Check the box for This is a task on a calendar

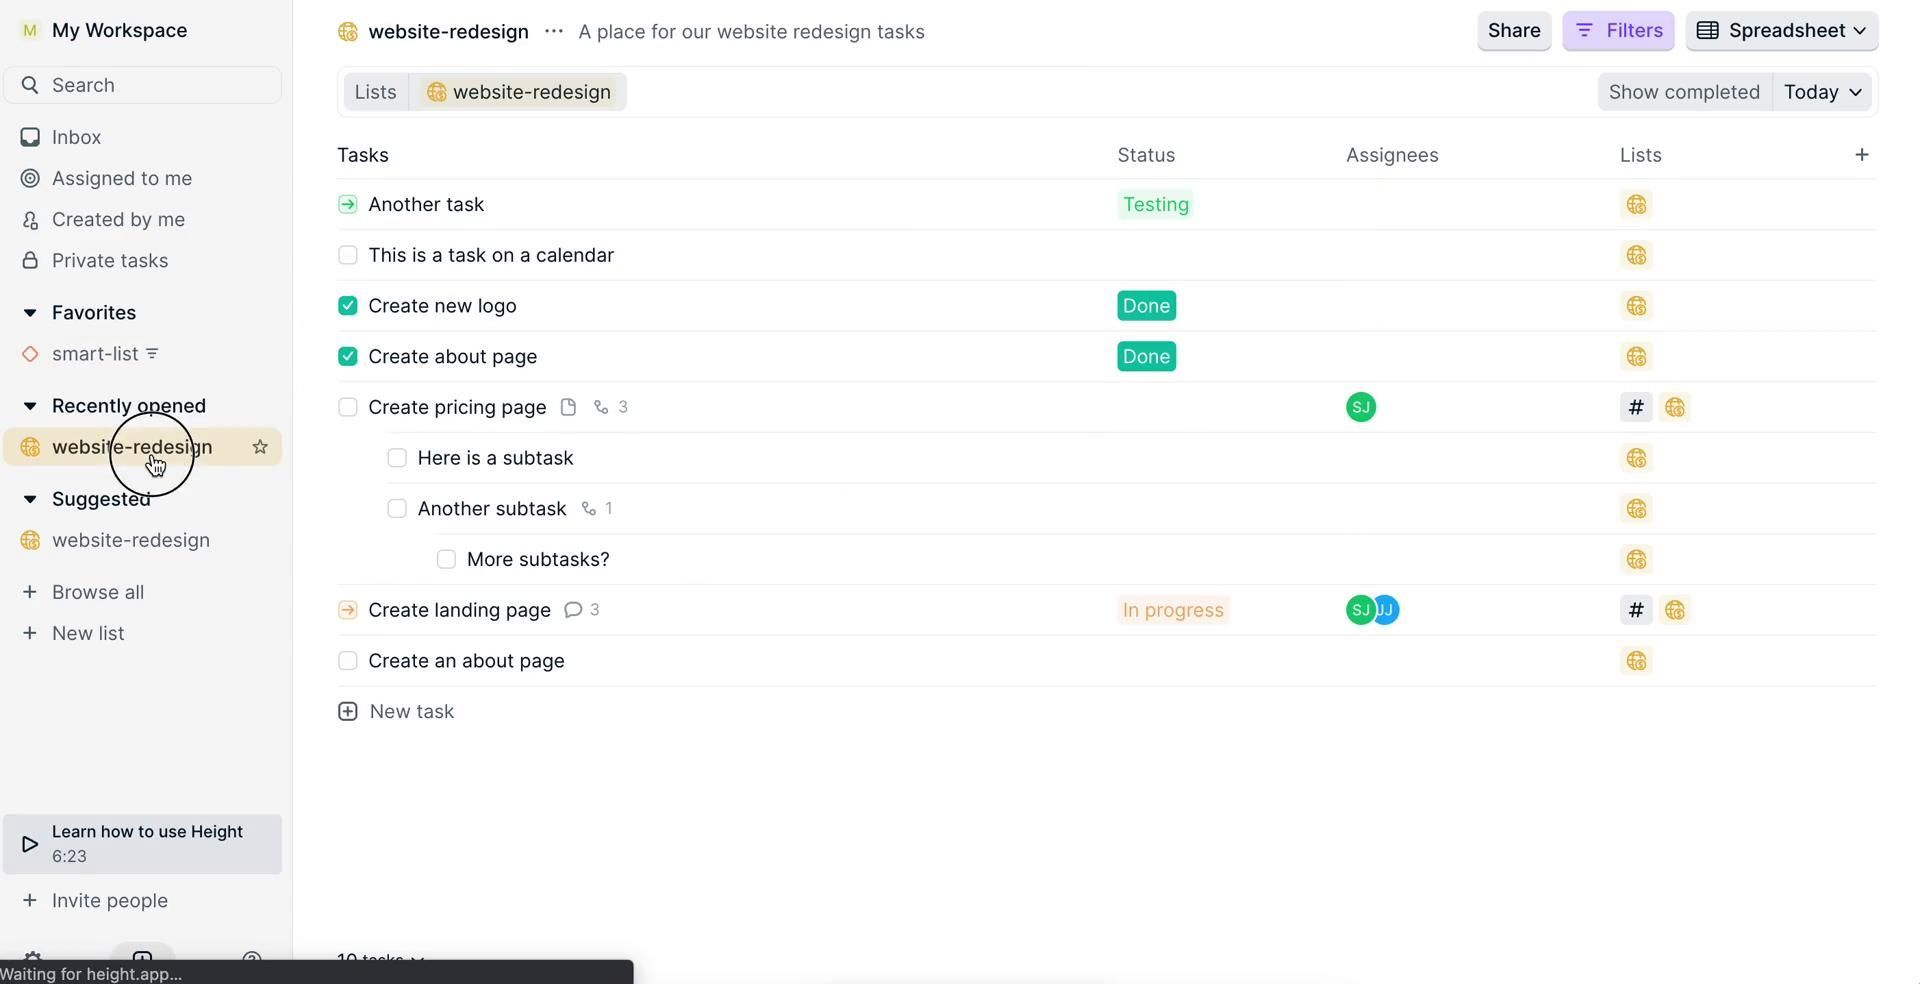pyautogui.click(x=348, y=255)
